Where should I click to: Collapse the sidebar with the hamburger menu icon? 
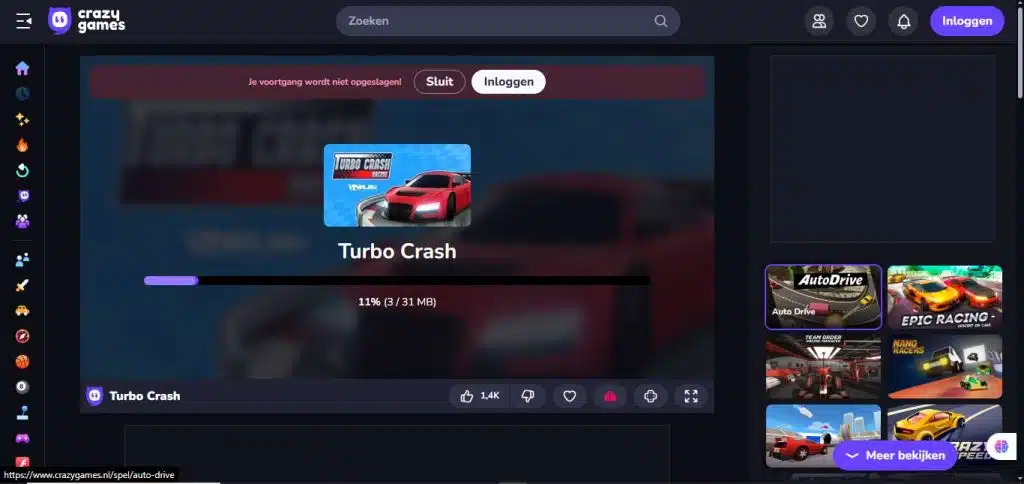pos(24,22)
